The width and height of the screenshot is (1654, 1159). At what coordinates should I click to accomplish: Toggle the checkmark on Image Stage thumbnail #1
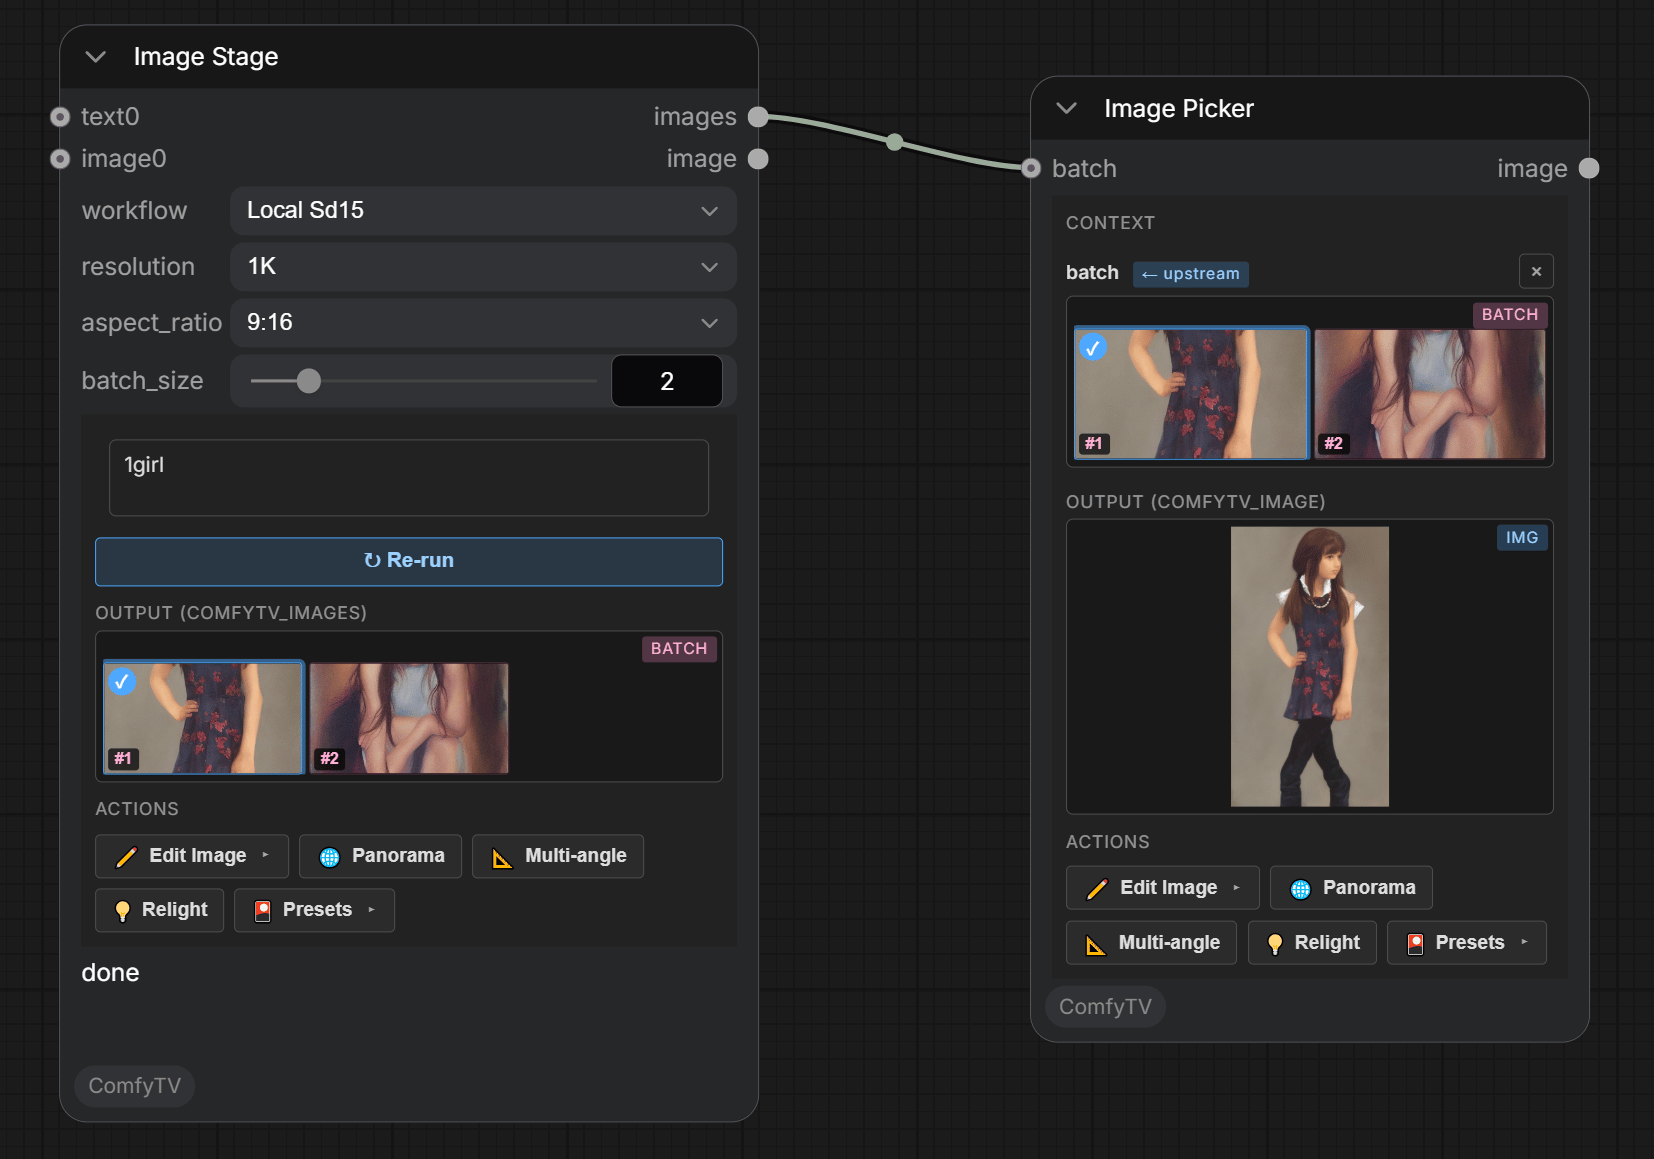pos(122,682)
